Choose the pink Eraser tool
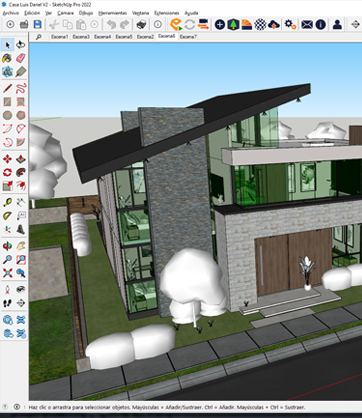 pos(21,58)
